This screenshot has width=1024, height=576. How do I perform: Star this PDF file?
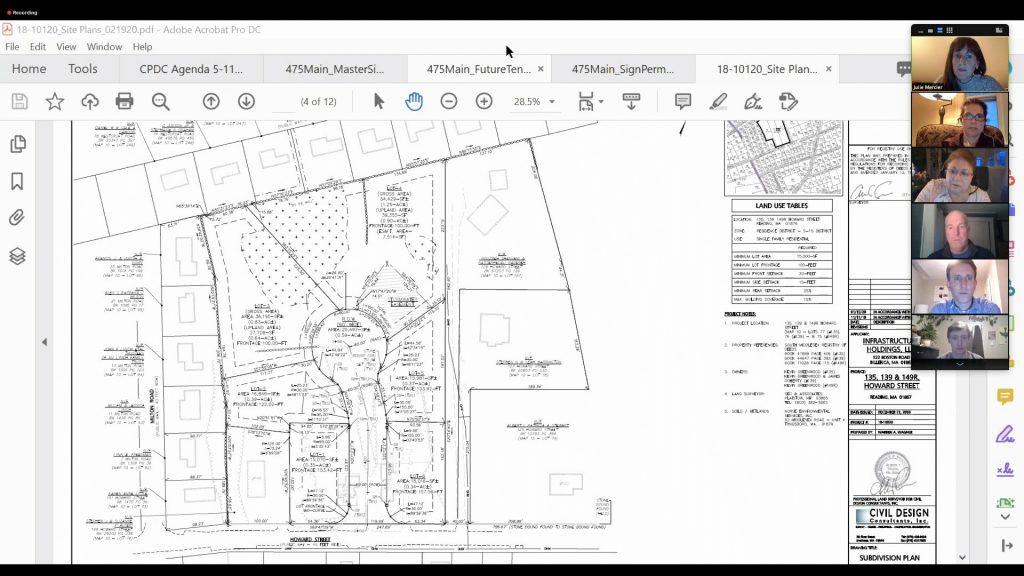(x=55, y=101)
